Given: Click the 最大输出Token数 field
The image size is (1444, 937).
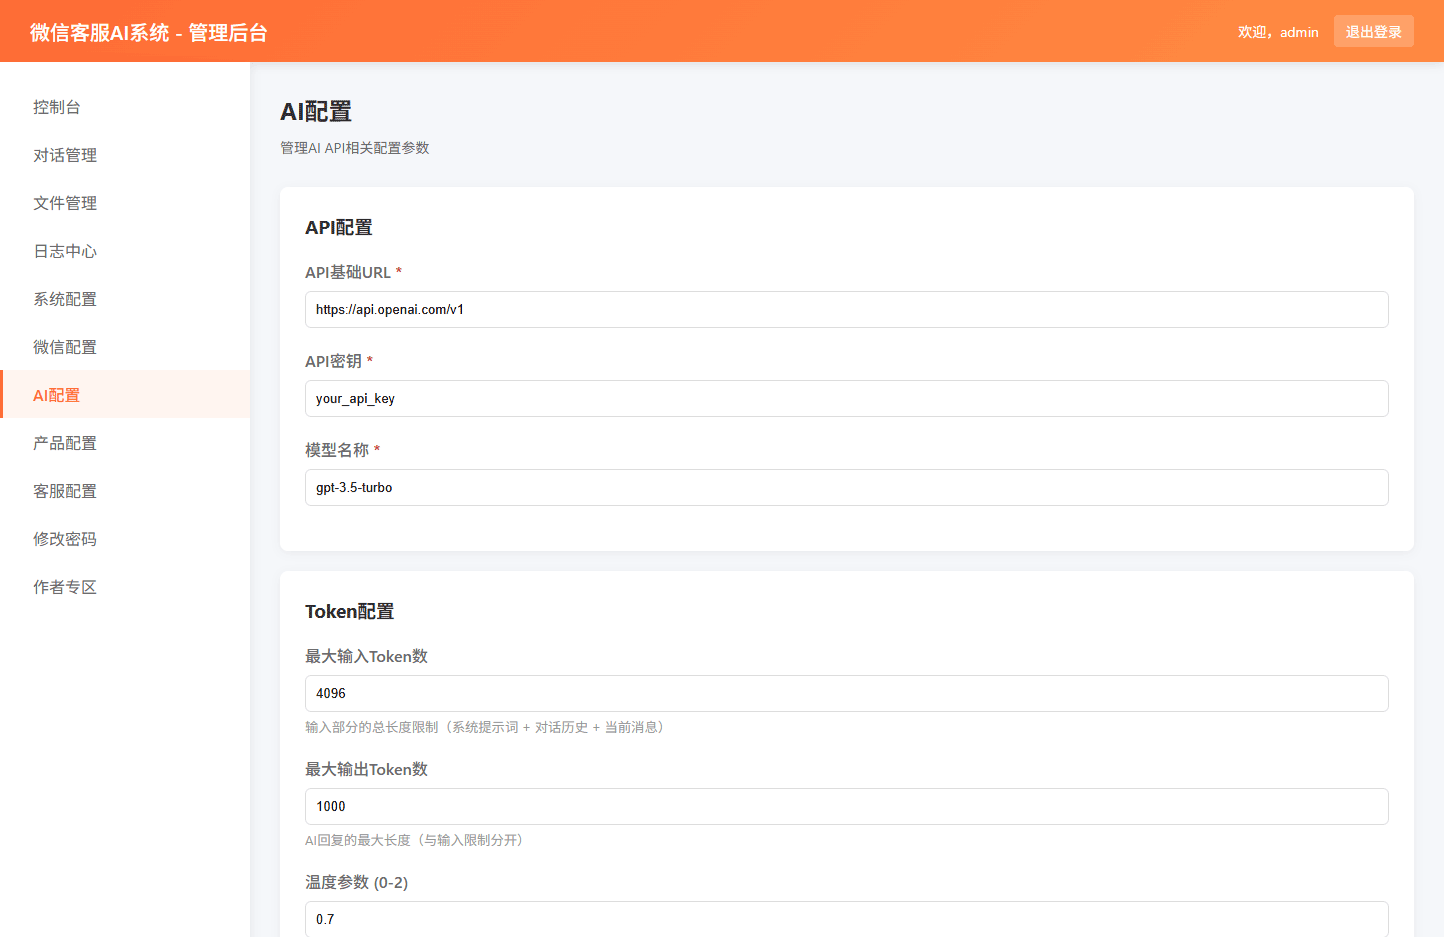Looking at the screenshot, I should click(x=846, y=806).
